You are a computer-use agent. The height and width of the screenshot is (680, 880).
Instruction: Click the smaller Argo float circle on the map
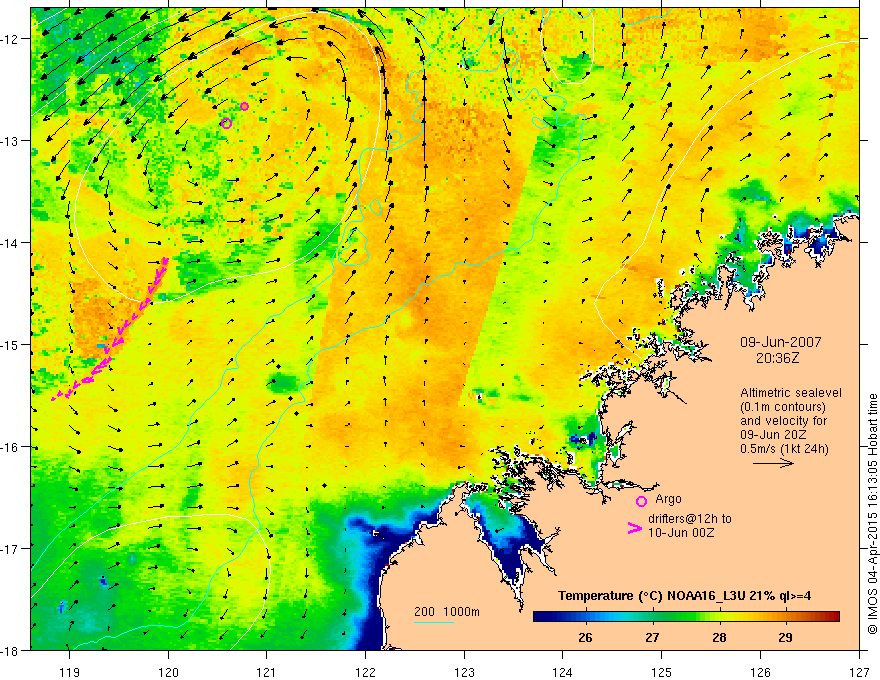[244, 107]
